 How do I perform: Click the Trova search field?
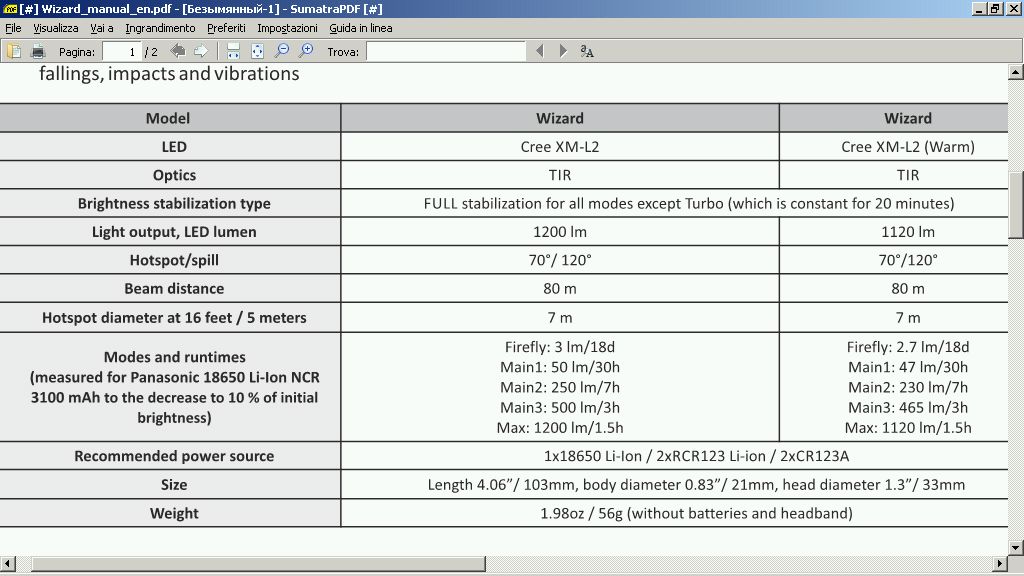click(446, 52)
